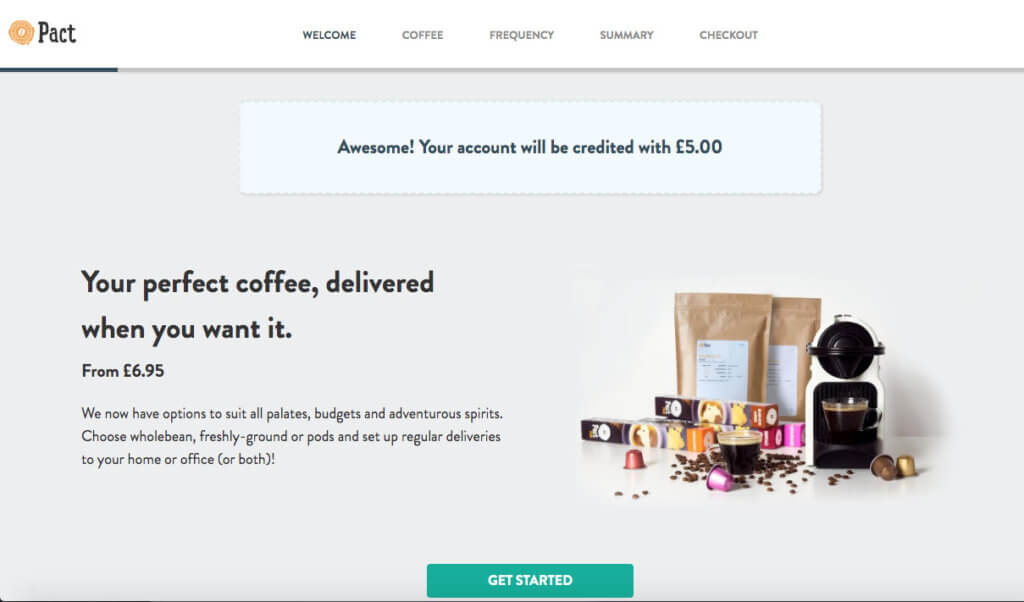Click the Get Started button
The image size is (1024, 602).
[x=530, y=580]
